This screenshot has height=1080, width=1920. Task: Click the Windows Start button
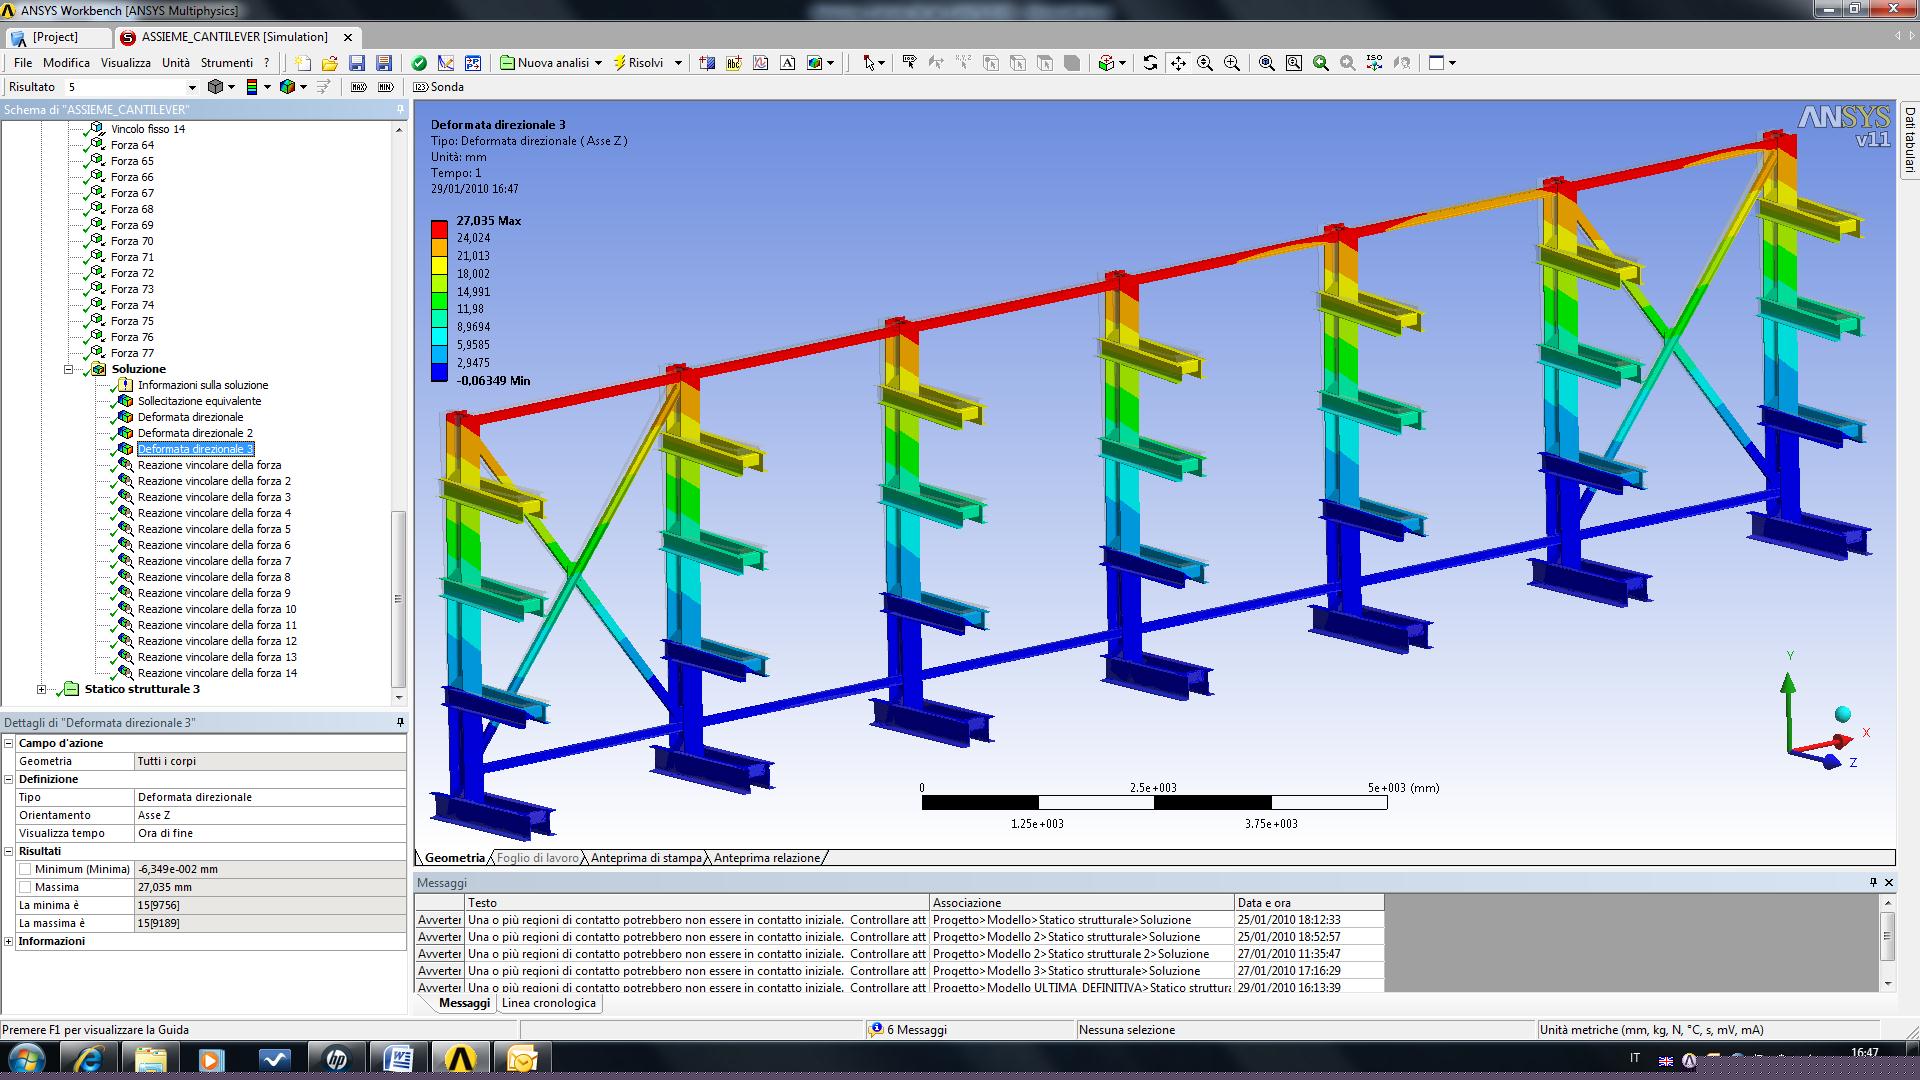[26, 1058]
